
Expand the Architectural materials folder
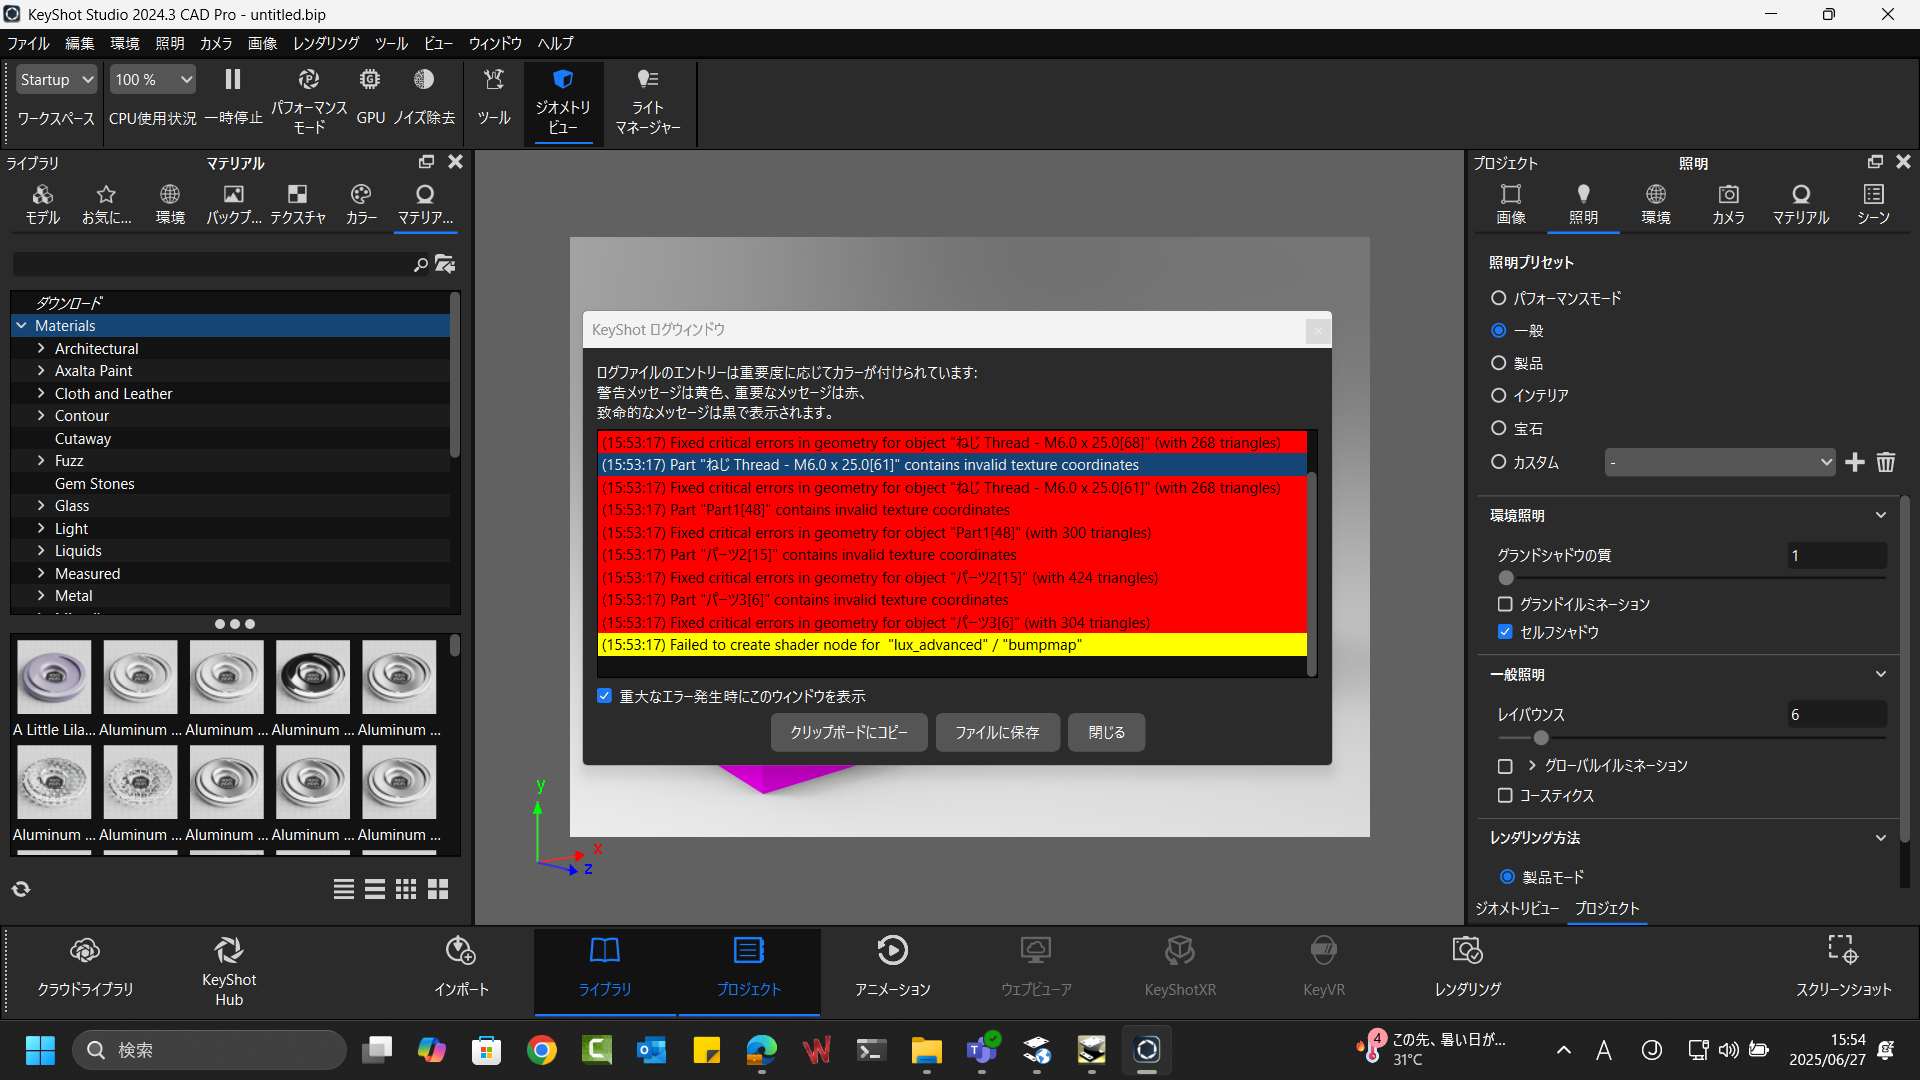pos(41,348)
